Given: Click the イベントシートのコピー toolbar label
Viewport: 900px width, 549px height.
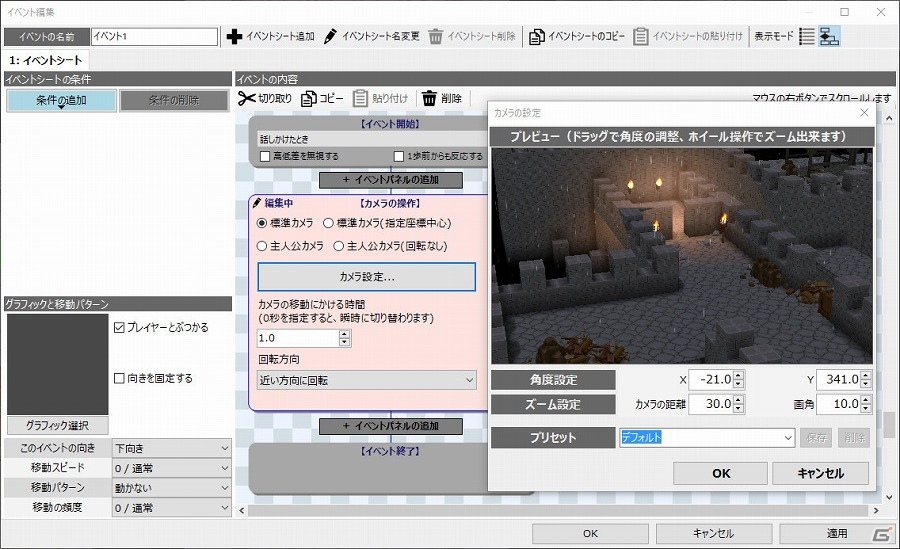Looking at the screenshot, I should point(587,37).
